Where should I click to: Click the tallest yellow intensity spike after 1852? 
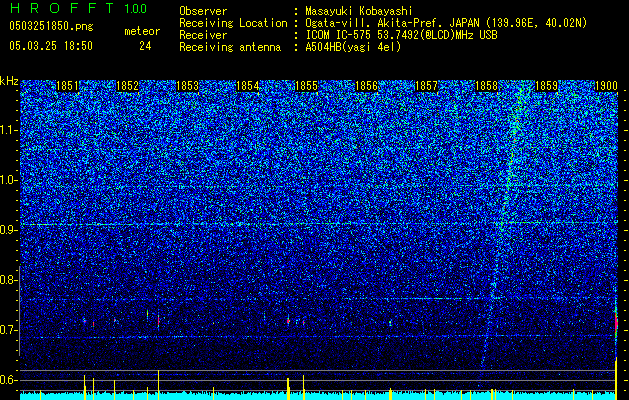pos(158,385)
